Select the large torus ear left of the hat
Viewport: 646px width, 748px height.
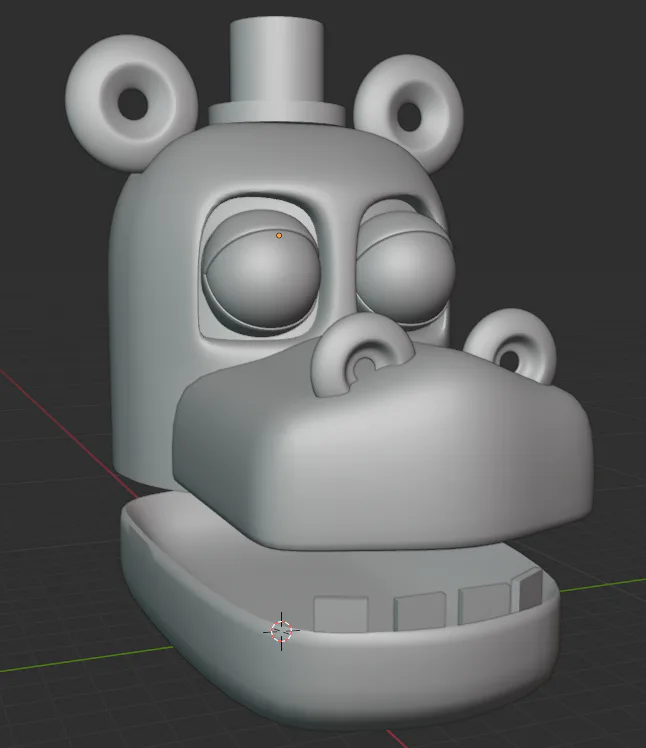pos(132,102)
